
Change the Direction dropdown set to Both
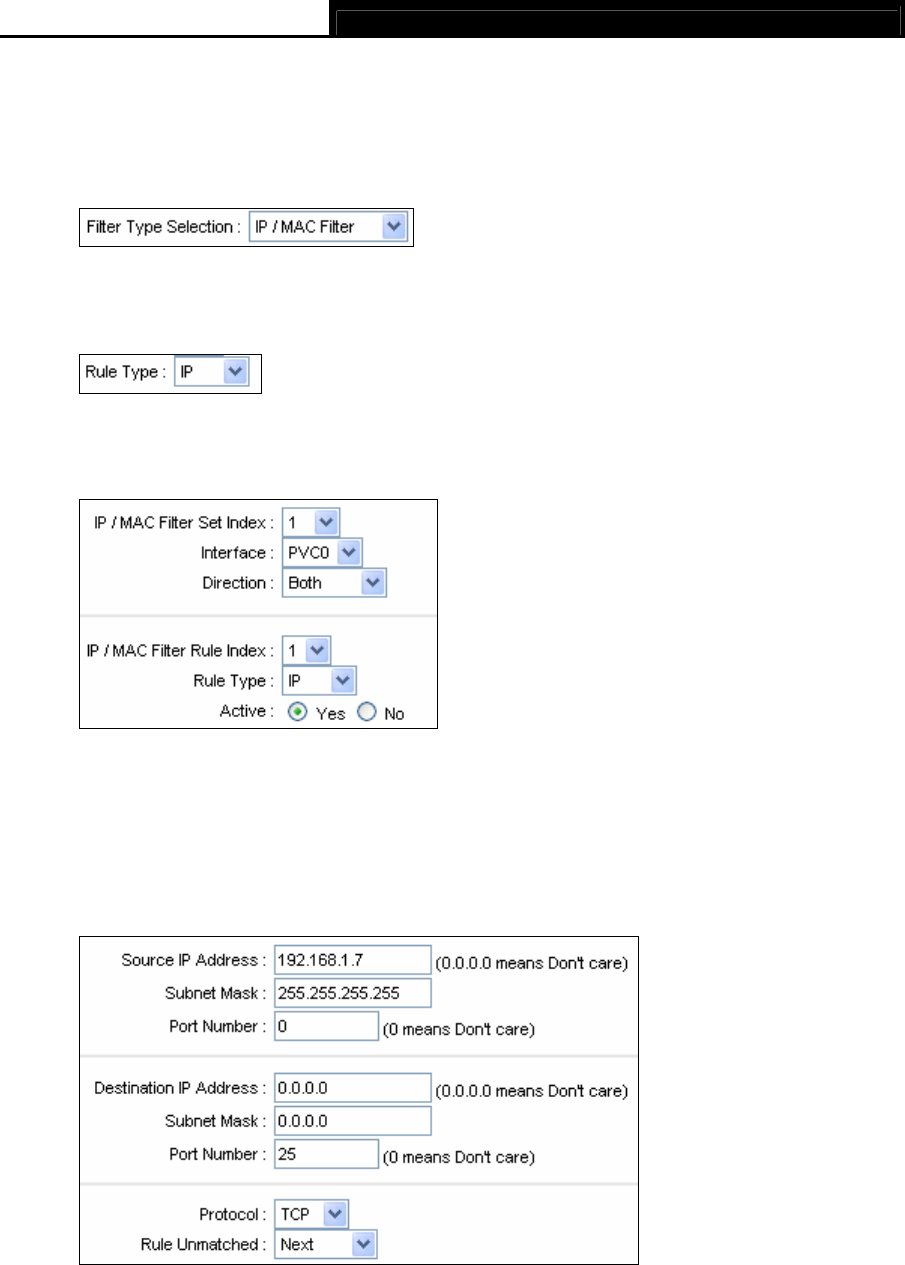coord(334,582)
